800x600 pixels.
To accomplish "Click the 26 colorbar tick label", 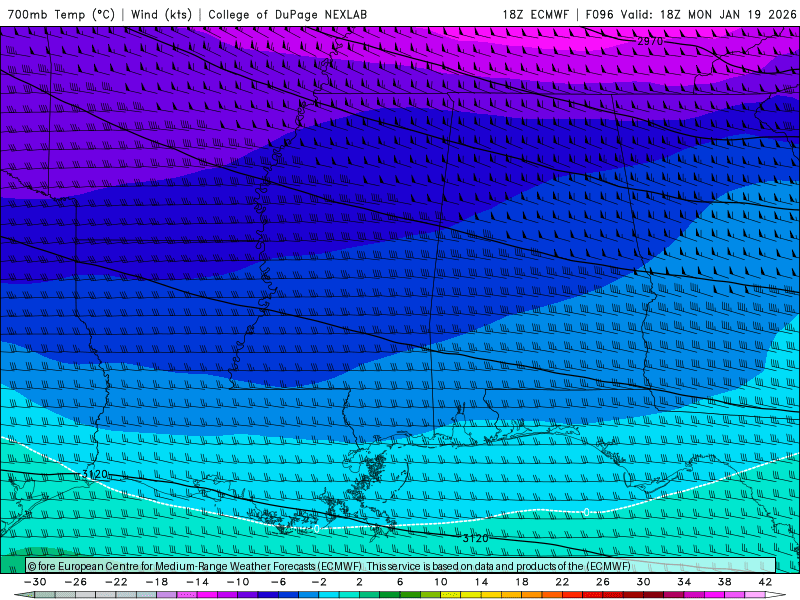I will (603, 582).
